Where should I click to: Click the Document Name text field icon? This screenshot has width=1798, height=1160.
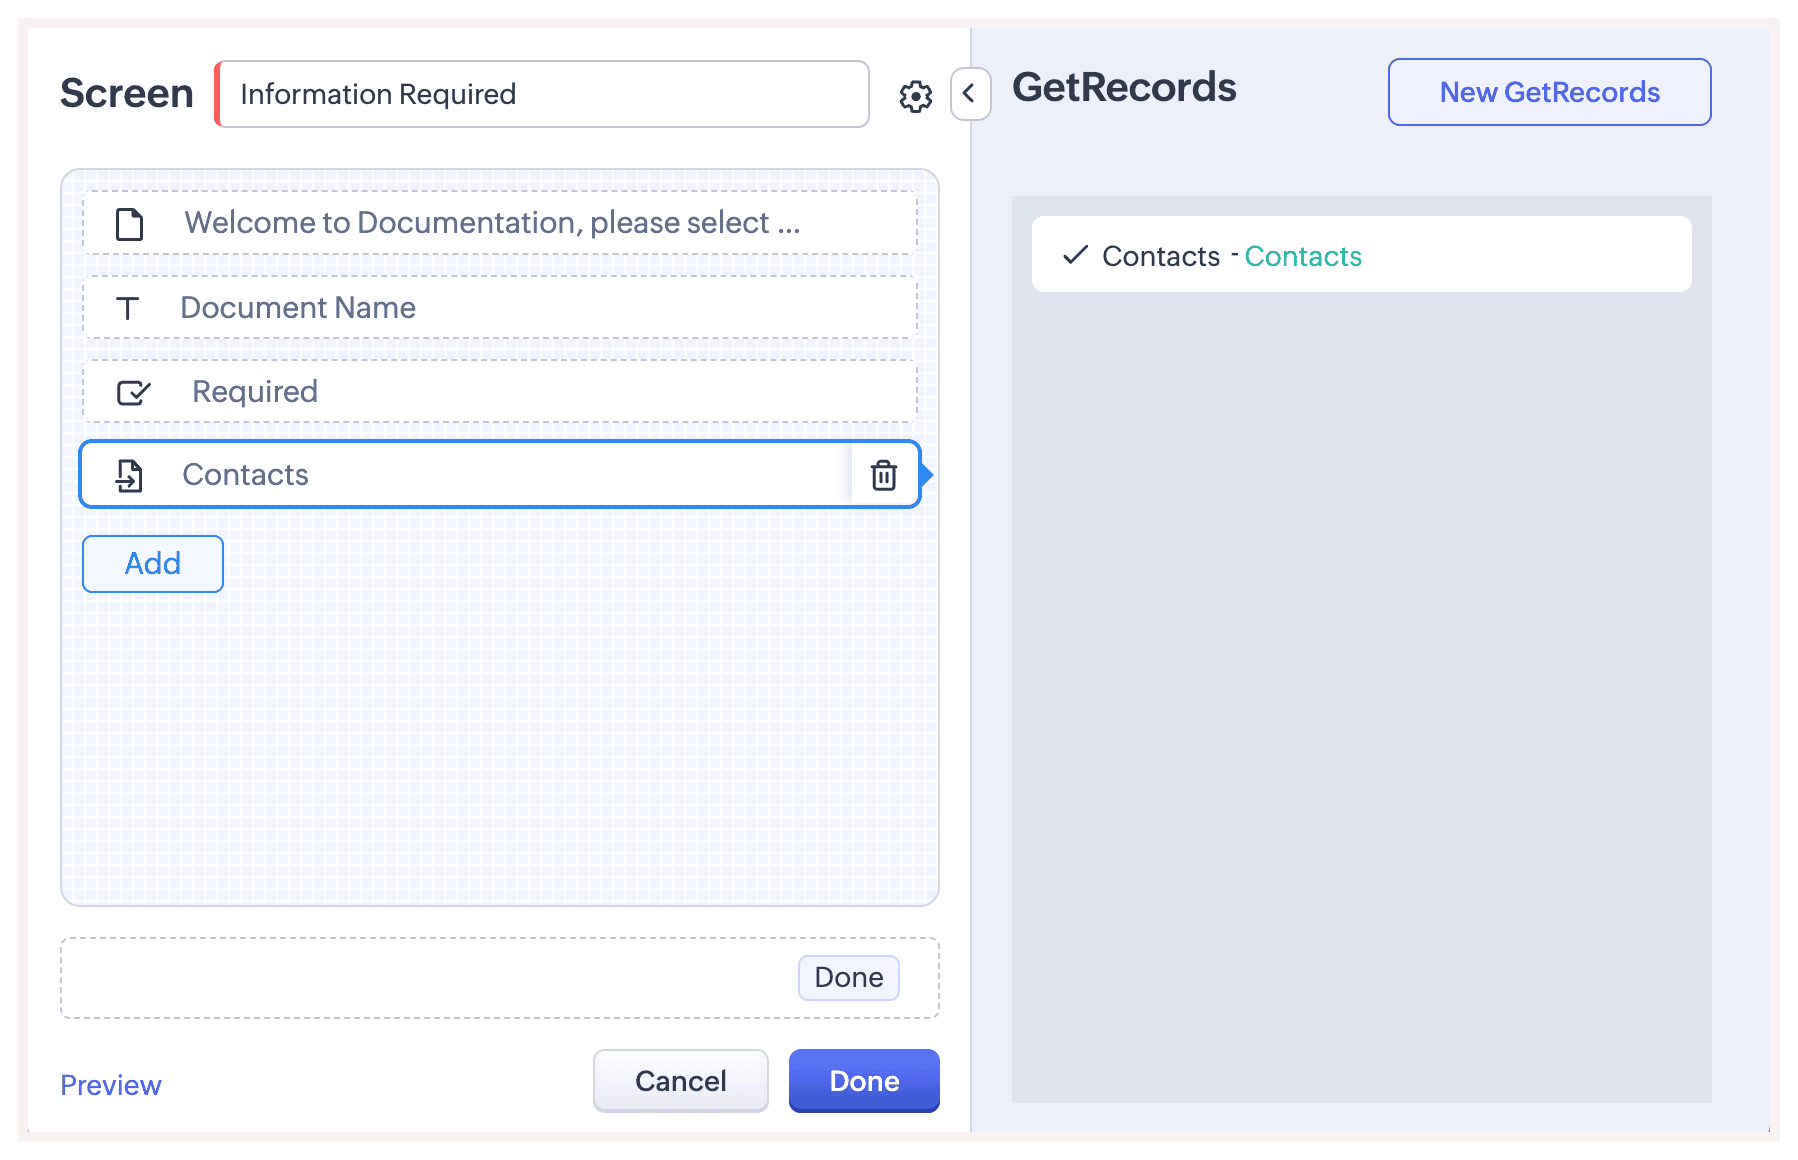(128, 308)
